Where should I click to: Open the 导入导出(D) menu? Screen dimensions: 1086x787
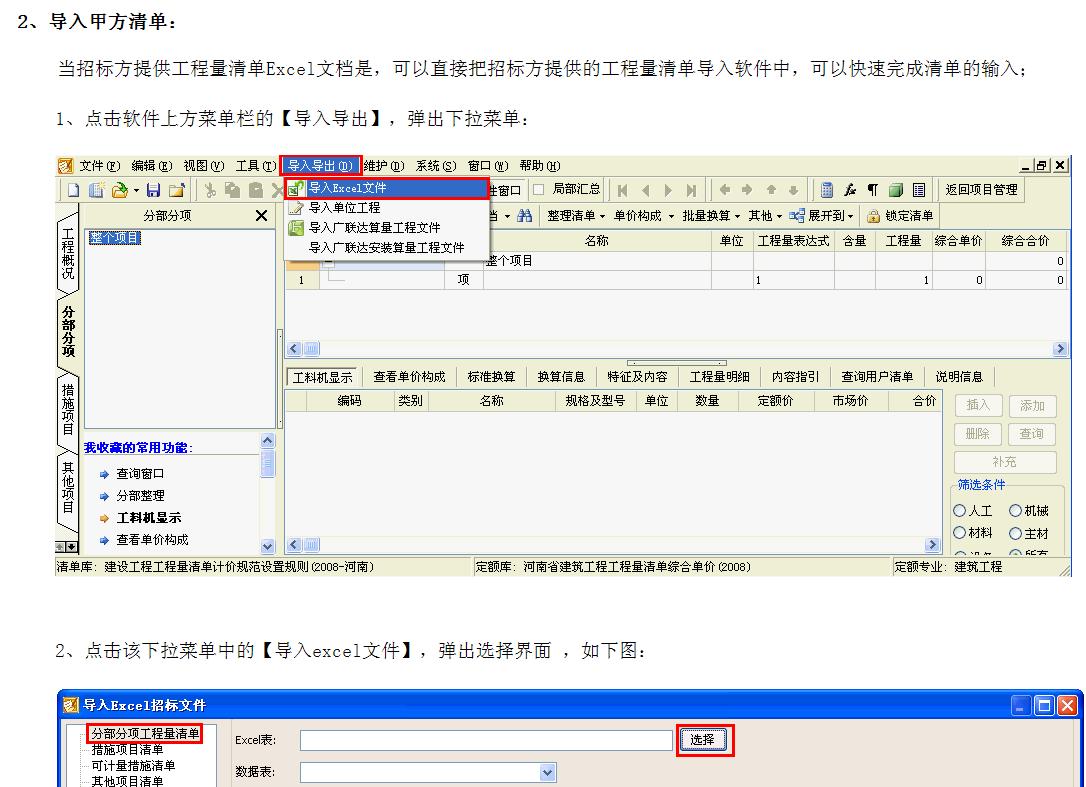[x=321, y=166]
